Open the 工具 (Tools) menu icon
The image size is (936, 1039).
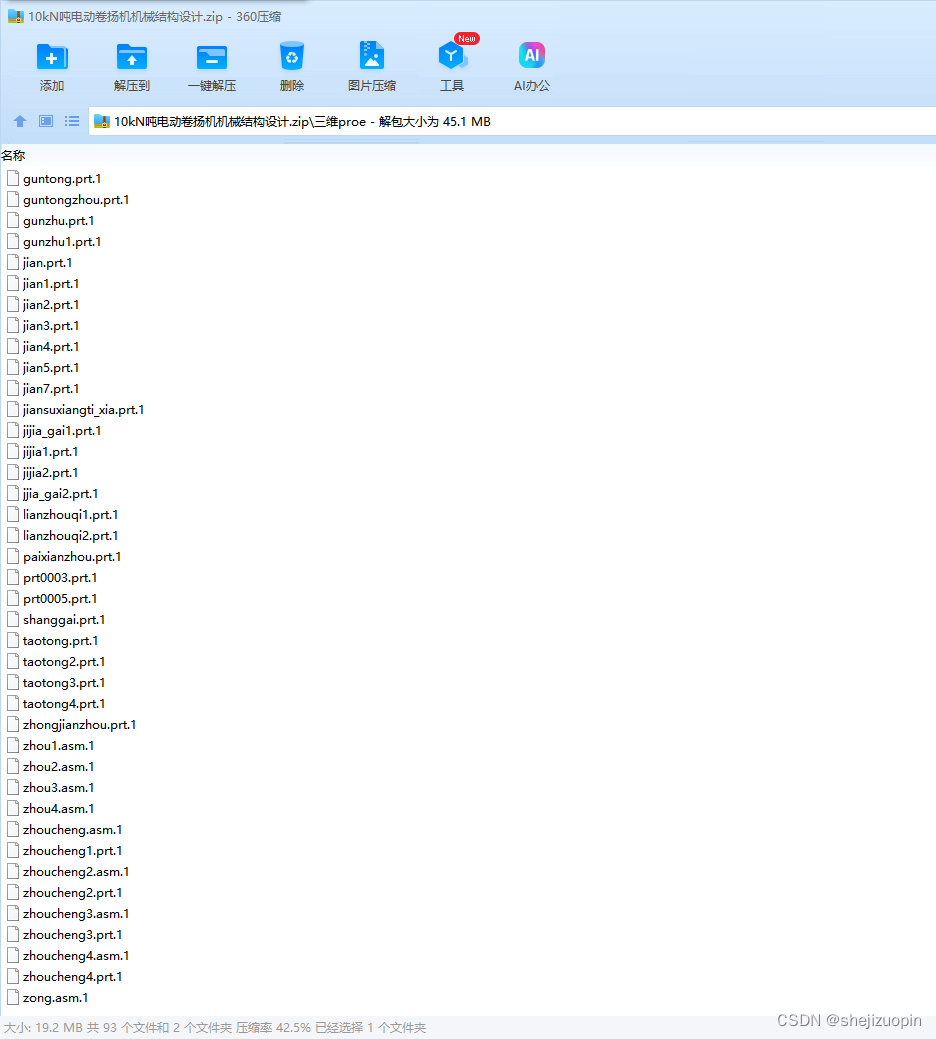(x=452, y=56)
